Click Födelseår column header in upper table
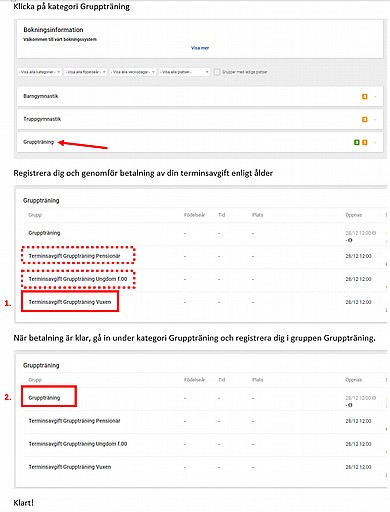This screenshot has height=512, width=390. 194,215
